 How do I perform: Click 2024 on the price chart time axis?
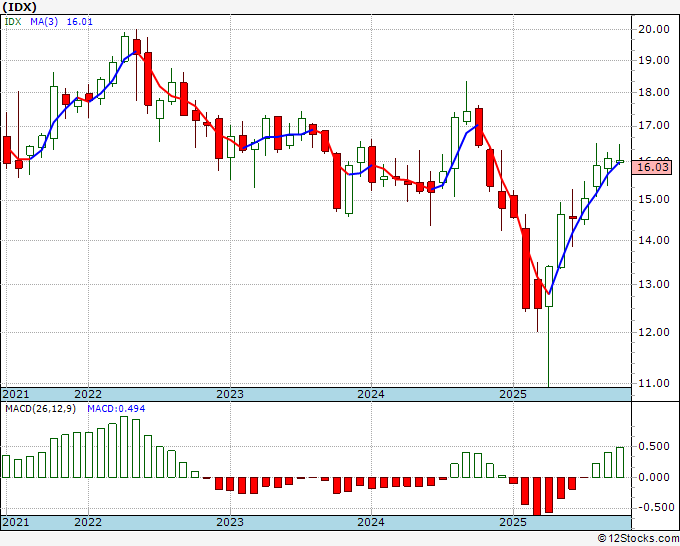tap(371, 394)
